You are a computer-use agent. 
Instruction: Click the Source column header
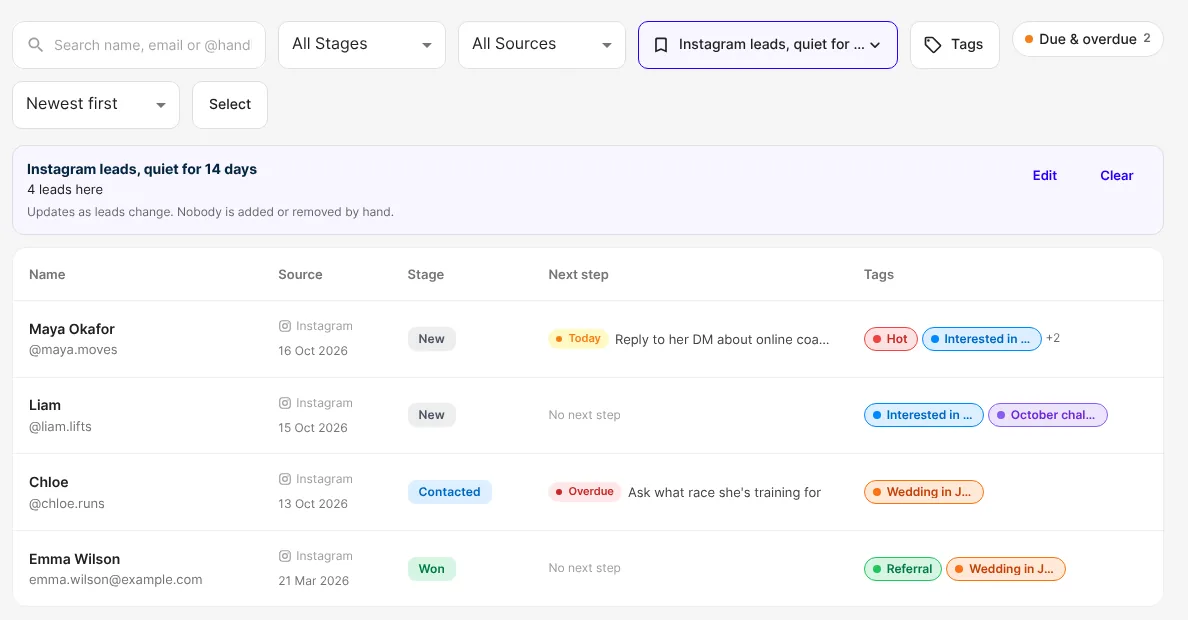tap(300, 274)
